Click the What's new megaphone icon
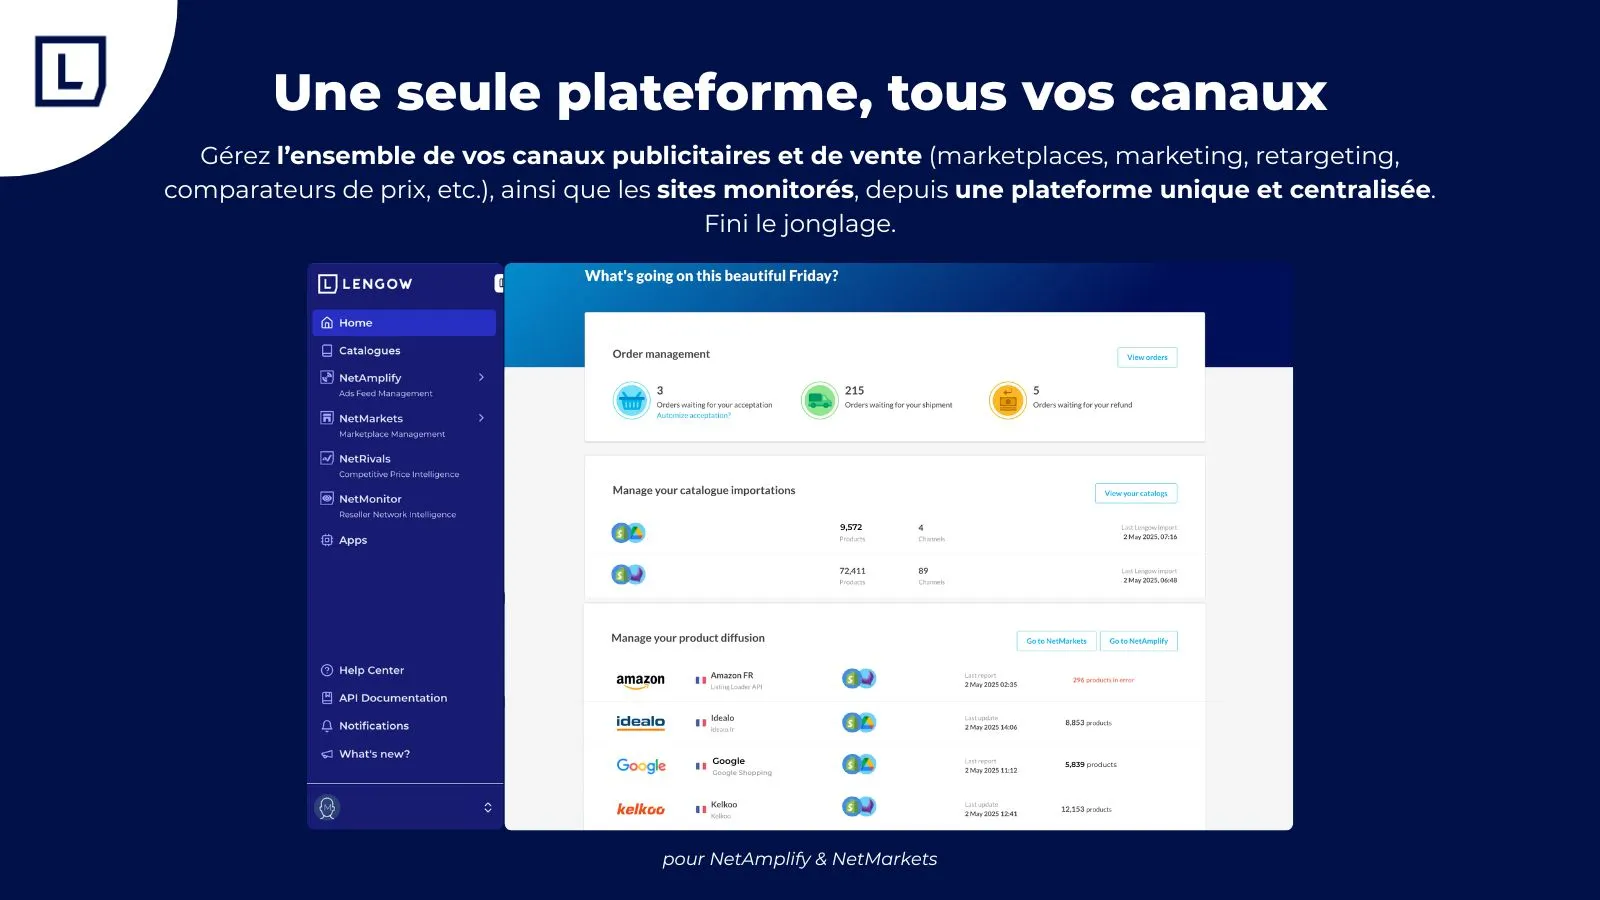 tap(327, 754)
